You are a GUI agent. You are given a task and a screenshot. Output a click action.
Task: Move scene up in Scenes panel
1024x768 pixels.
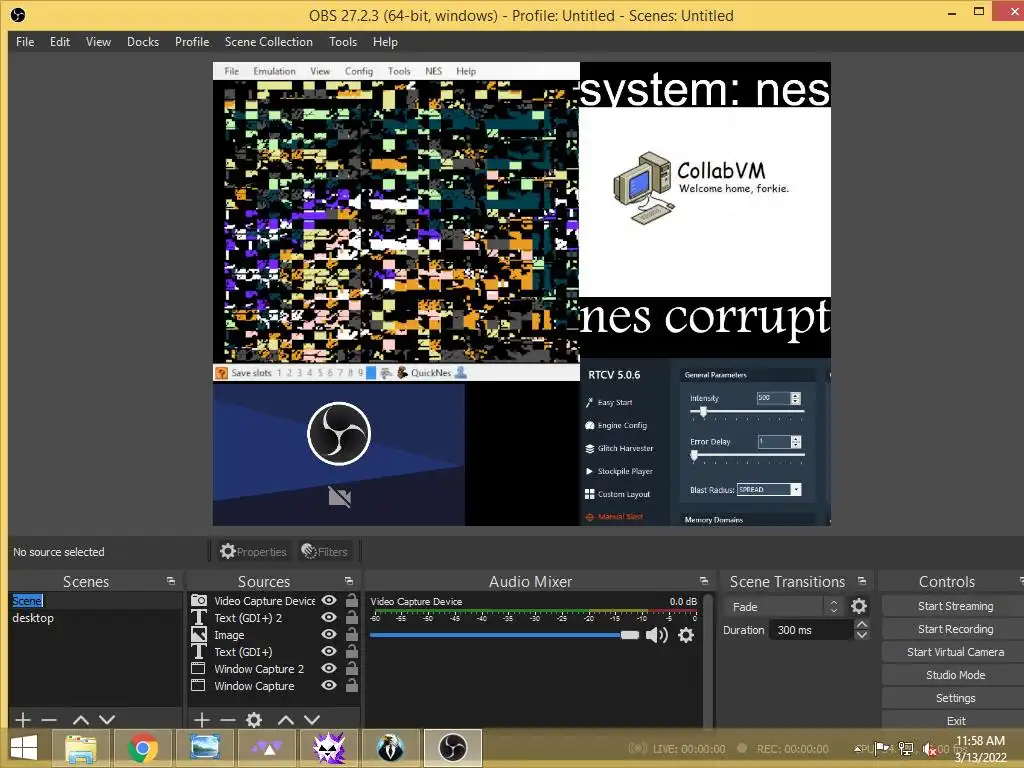(x=81, y=720)
